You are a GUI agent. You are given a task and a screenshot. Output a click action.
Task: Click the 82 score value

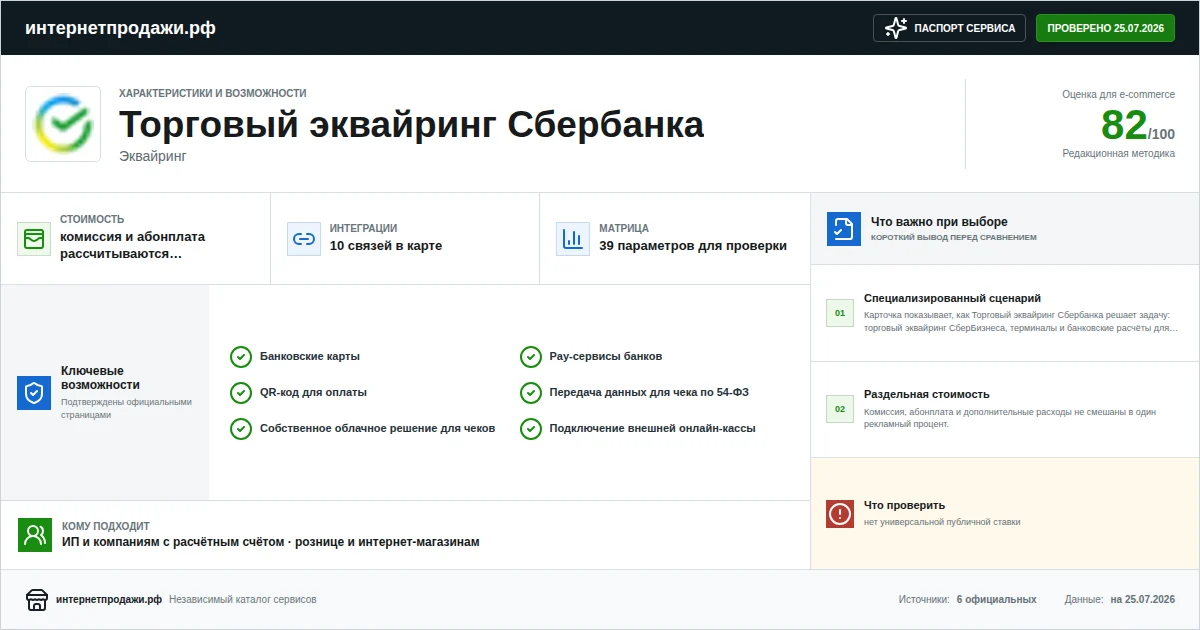point(1124,125)
